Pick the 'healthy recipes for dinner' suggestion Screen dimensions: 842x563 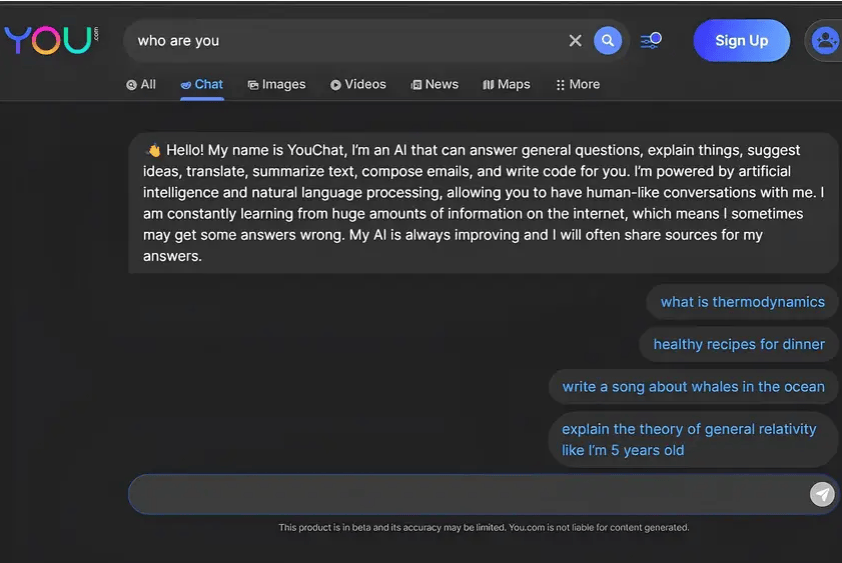point(738,344)
